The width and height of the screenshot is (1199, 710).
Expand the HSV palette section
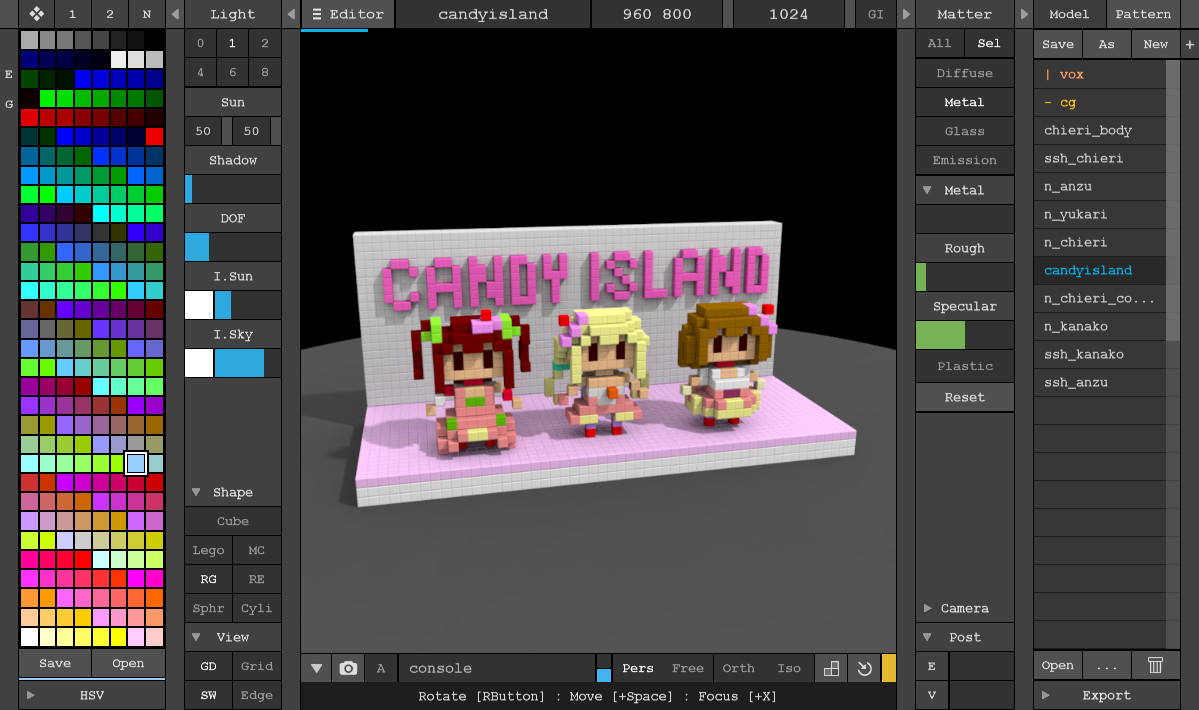pyautogui.click(x=31, y=695)
